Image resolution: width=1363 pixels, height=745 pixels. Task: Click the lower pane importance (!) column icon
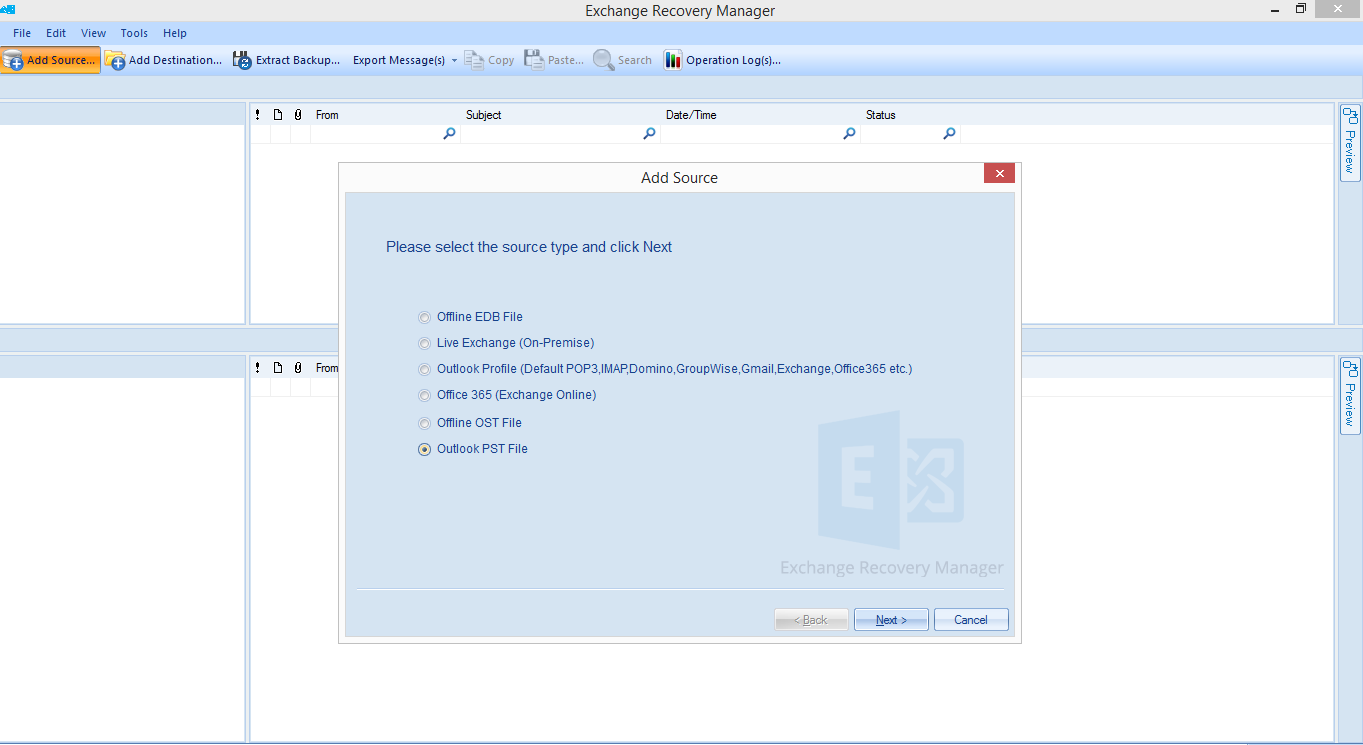(258, 368)
